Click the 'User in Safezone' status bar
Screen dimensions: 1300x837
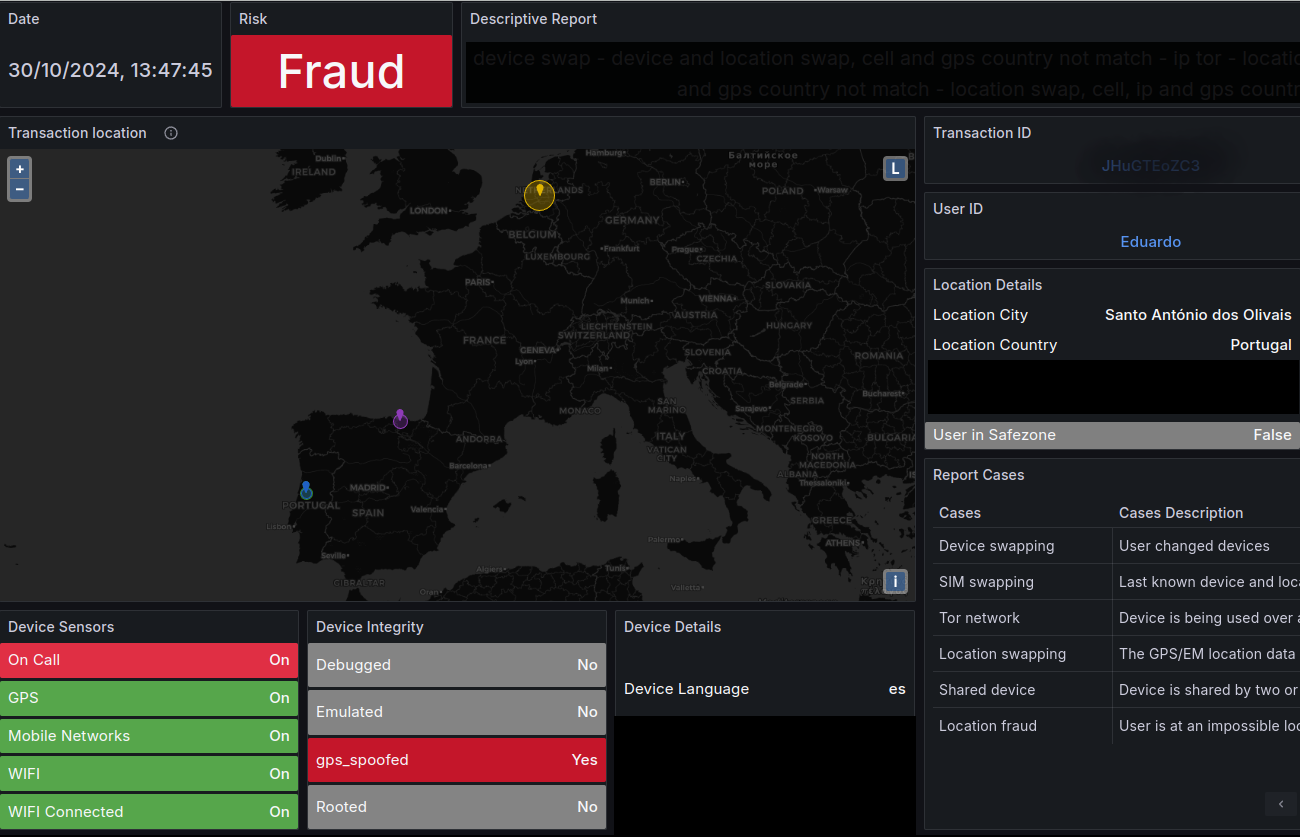click(1110, 435)
